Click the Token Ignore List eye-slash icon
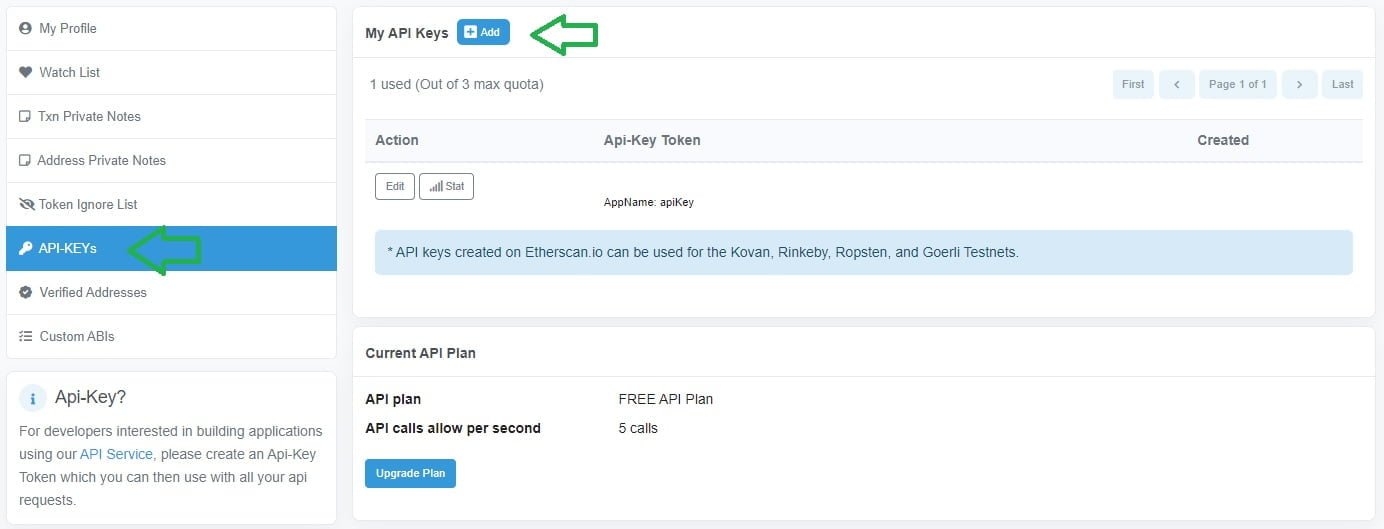 point(27,205)
